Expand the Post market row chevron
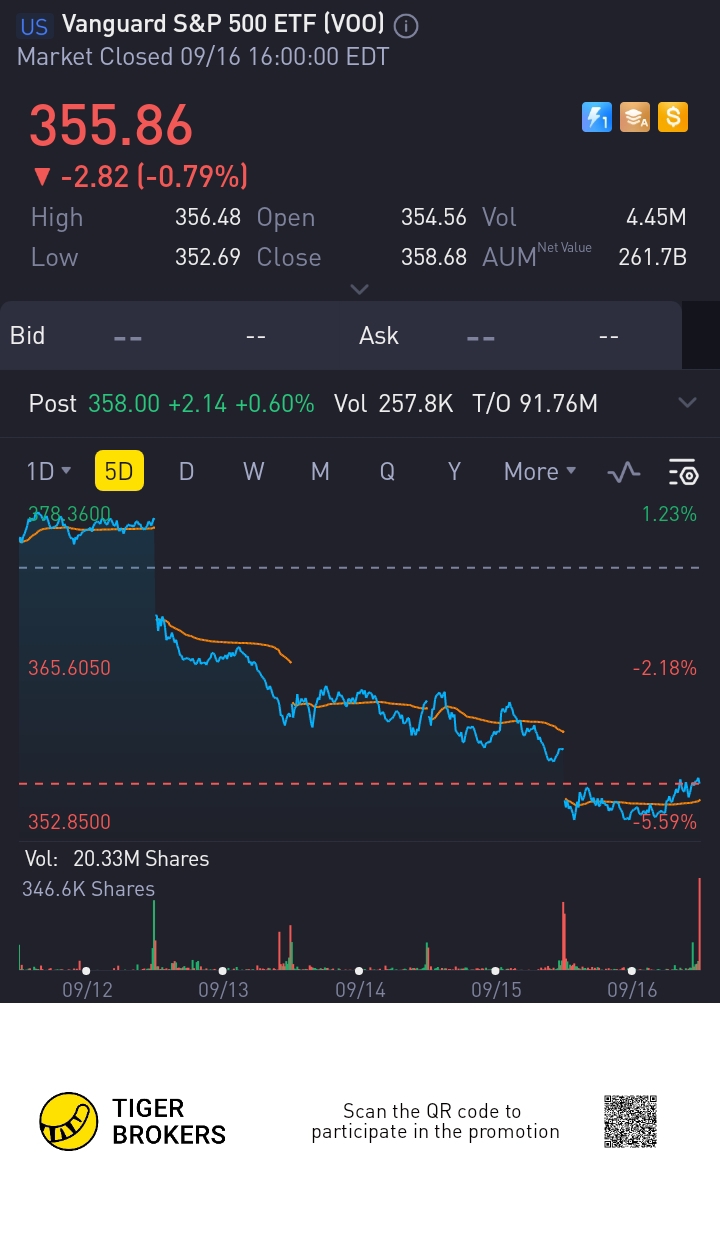Viewport: 720px width, 1240px height. [x=687, y=403]
